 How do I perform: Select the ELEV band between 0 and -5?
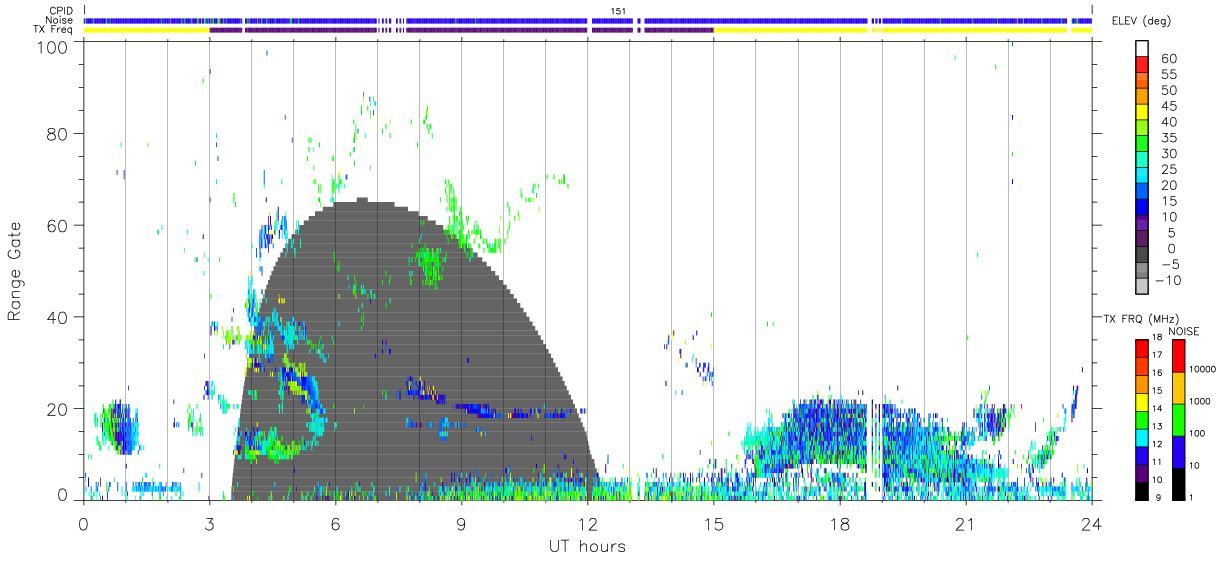(x=1143, y=256)
